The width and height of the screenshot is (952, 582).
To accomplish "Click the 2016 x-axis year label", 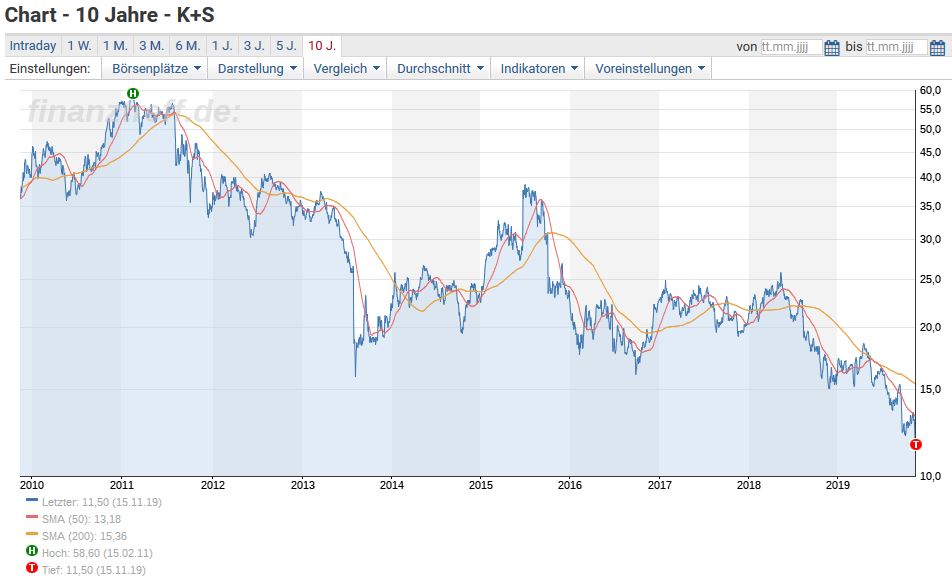I will point(570,485).
